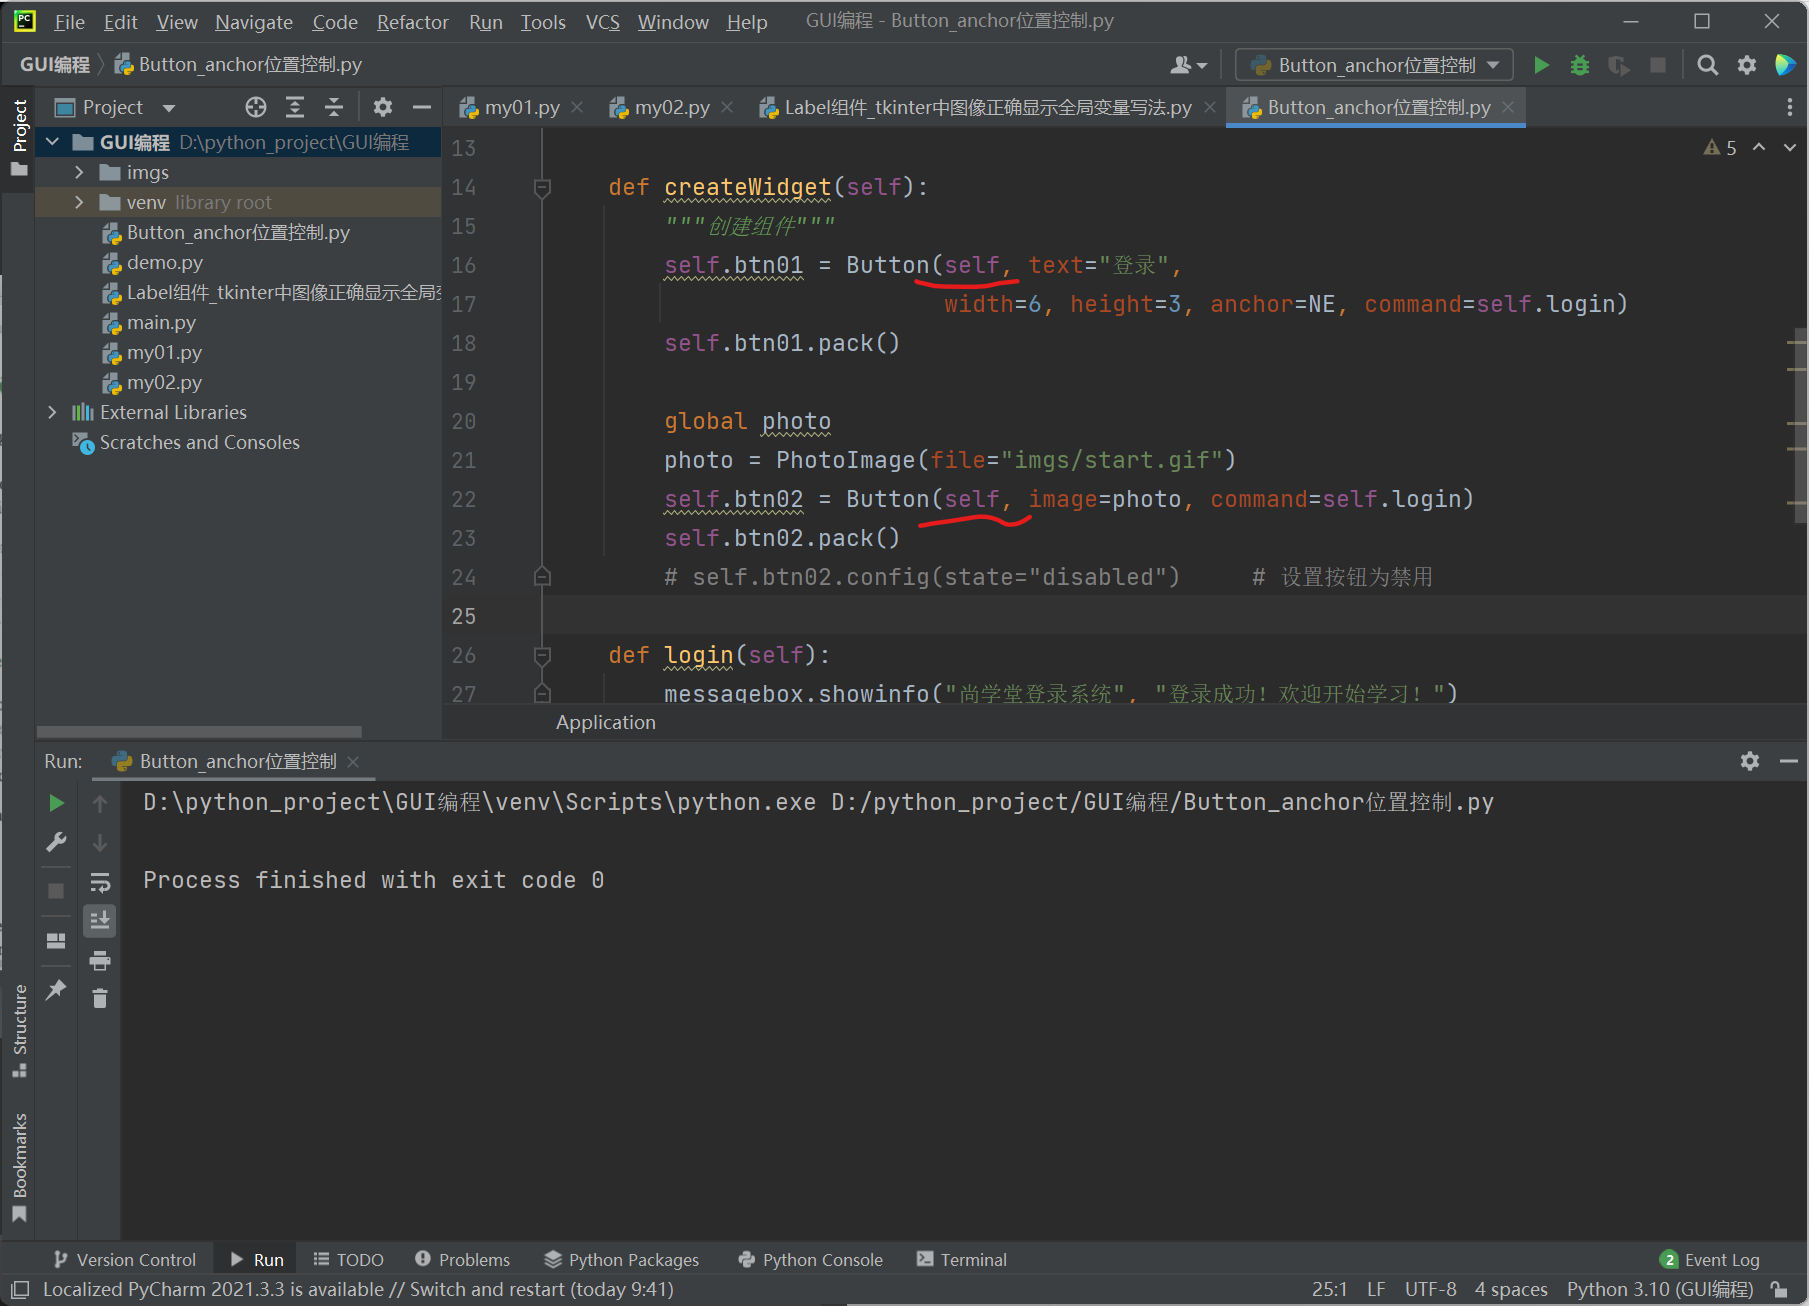Open Search Everywhere magnifier
This screenshot has height=1306, width=1809.
click(1708, 65)
